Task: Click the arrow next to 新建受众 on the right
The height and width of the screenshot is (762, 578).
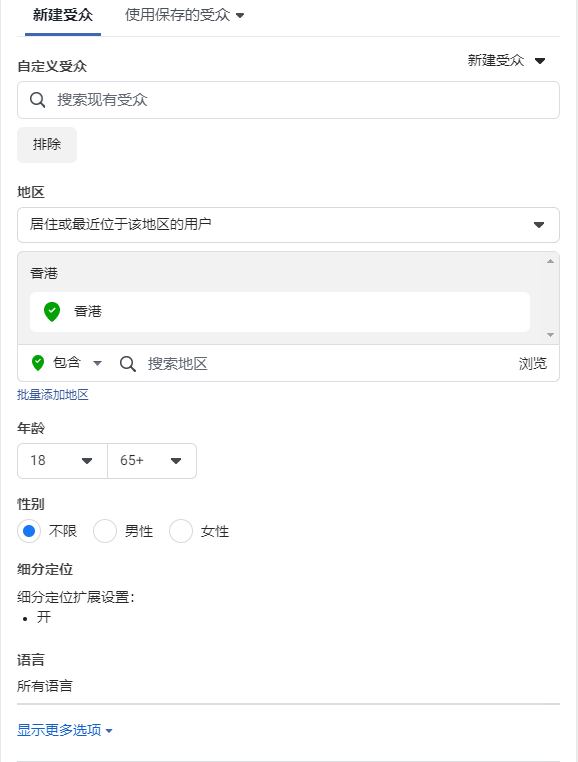Action: 540,61
